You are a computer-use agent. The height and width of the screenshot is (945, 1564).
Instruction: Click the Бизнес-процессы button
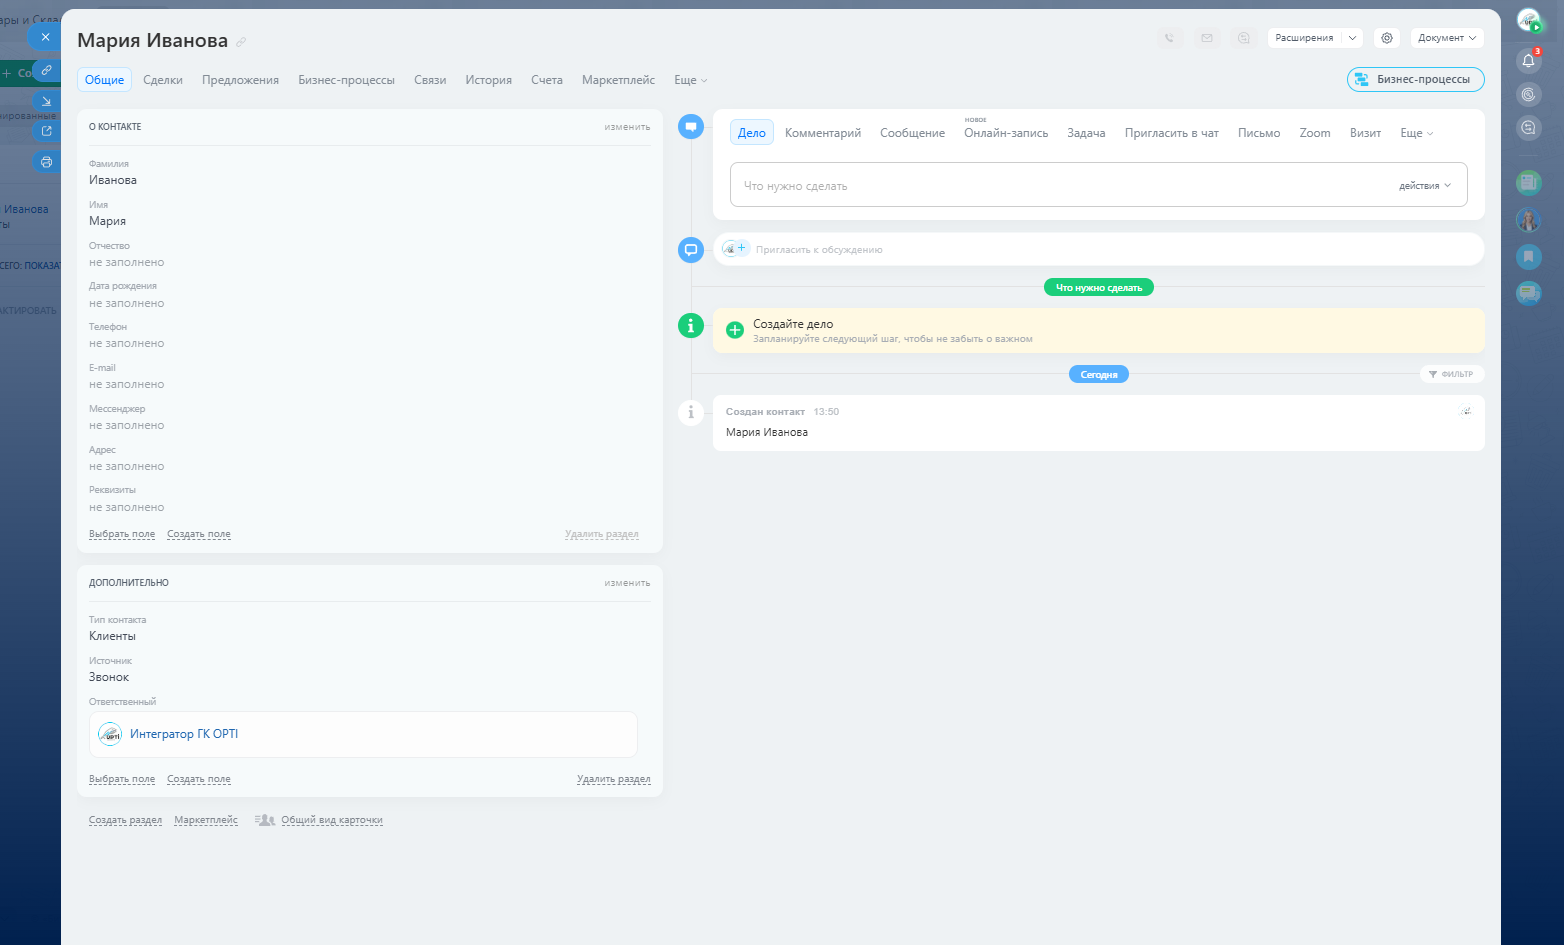[1415, 79]
